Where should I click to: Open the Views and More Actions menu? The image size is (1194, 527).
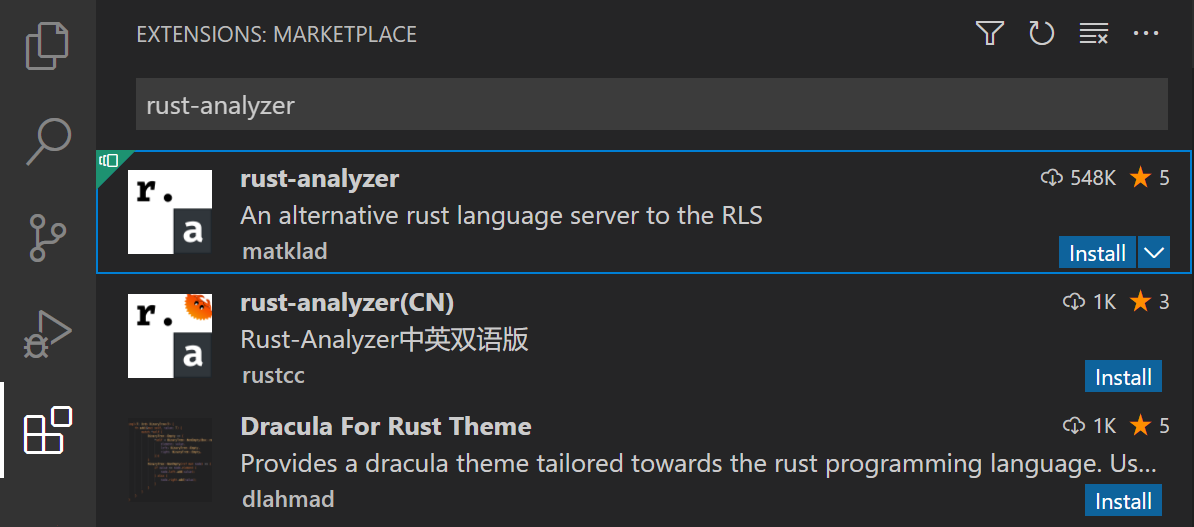coord(1145,34)
